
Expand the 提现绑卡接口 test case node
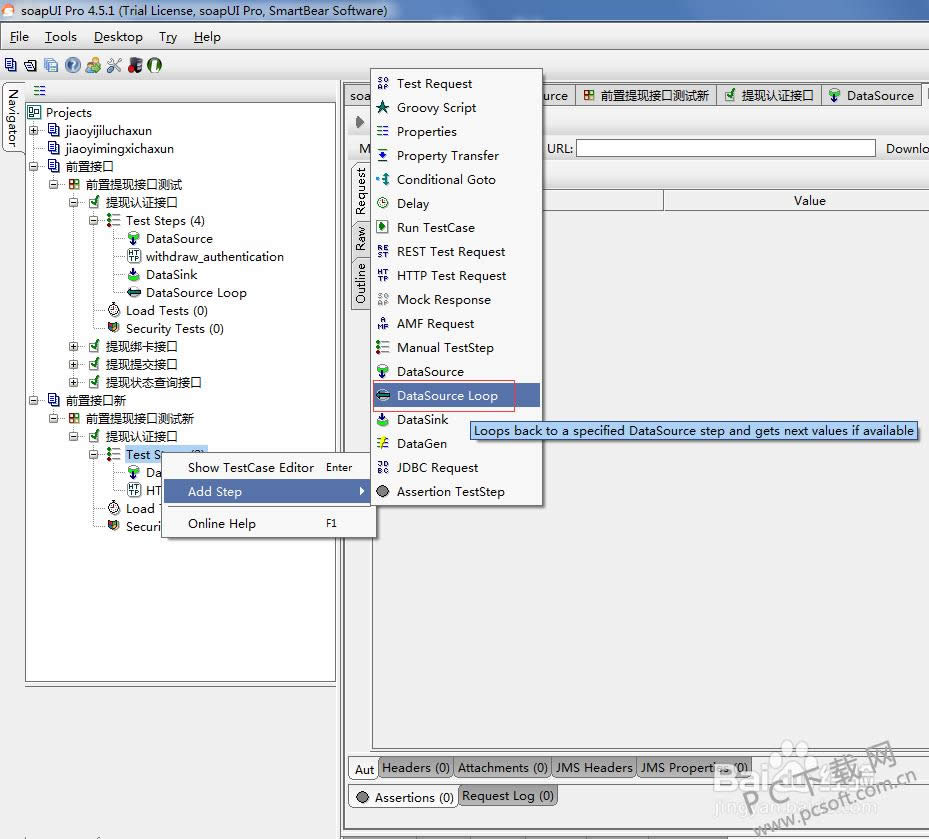[x=74, y=347]
